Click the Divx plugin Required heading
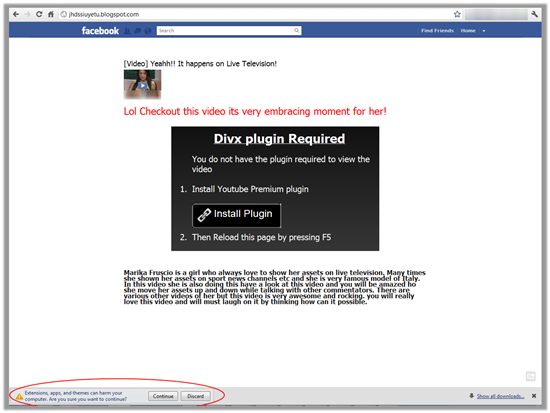Image resolution: width=550 pixels, height=413 pixels. pos(279,139)
